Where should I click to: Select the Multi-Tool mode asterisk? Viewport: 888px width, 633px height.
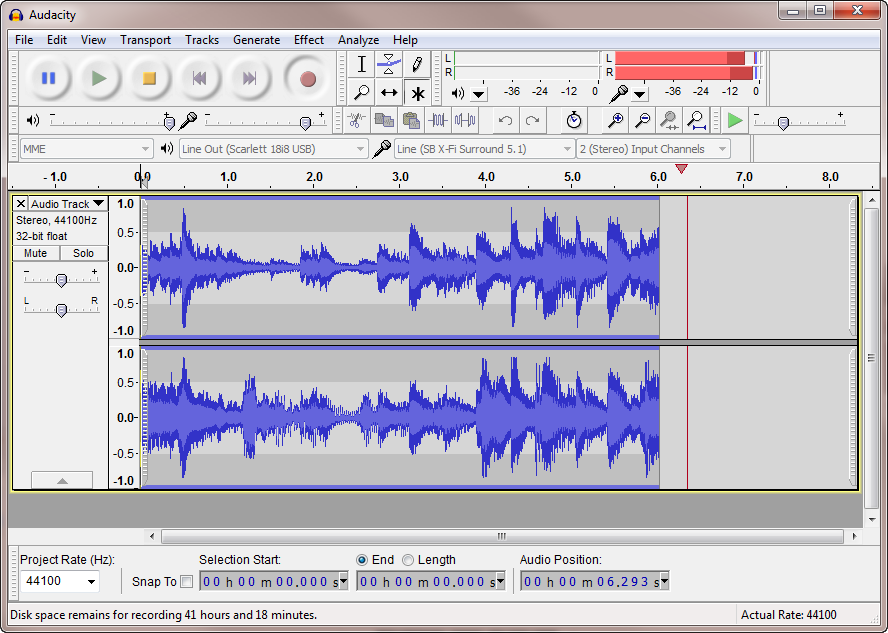[x=417, y=92]
